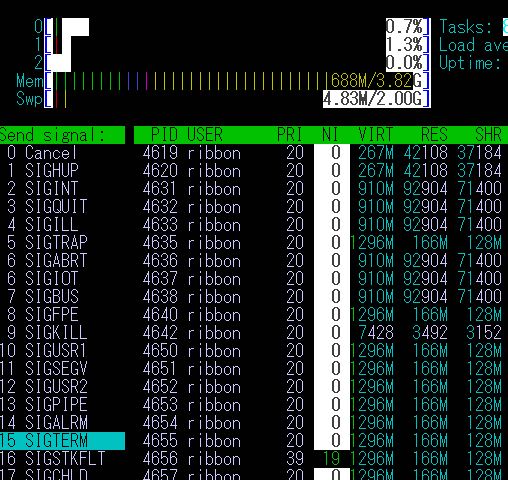This screenshot has width=508, height=480.
Task: Pick SIGHUP from the signal list
Action: [62, 171]
